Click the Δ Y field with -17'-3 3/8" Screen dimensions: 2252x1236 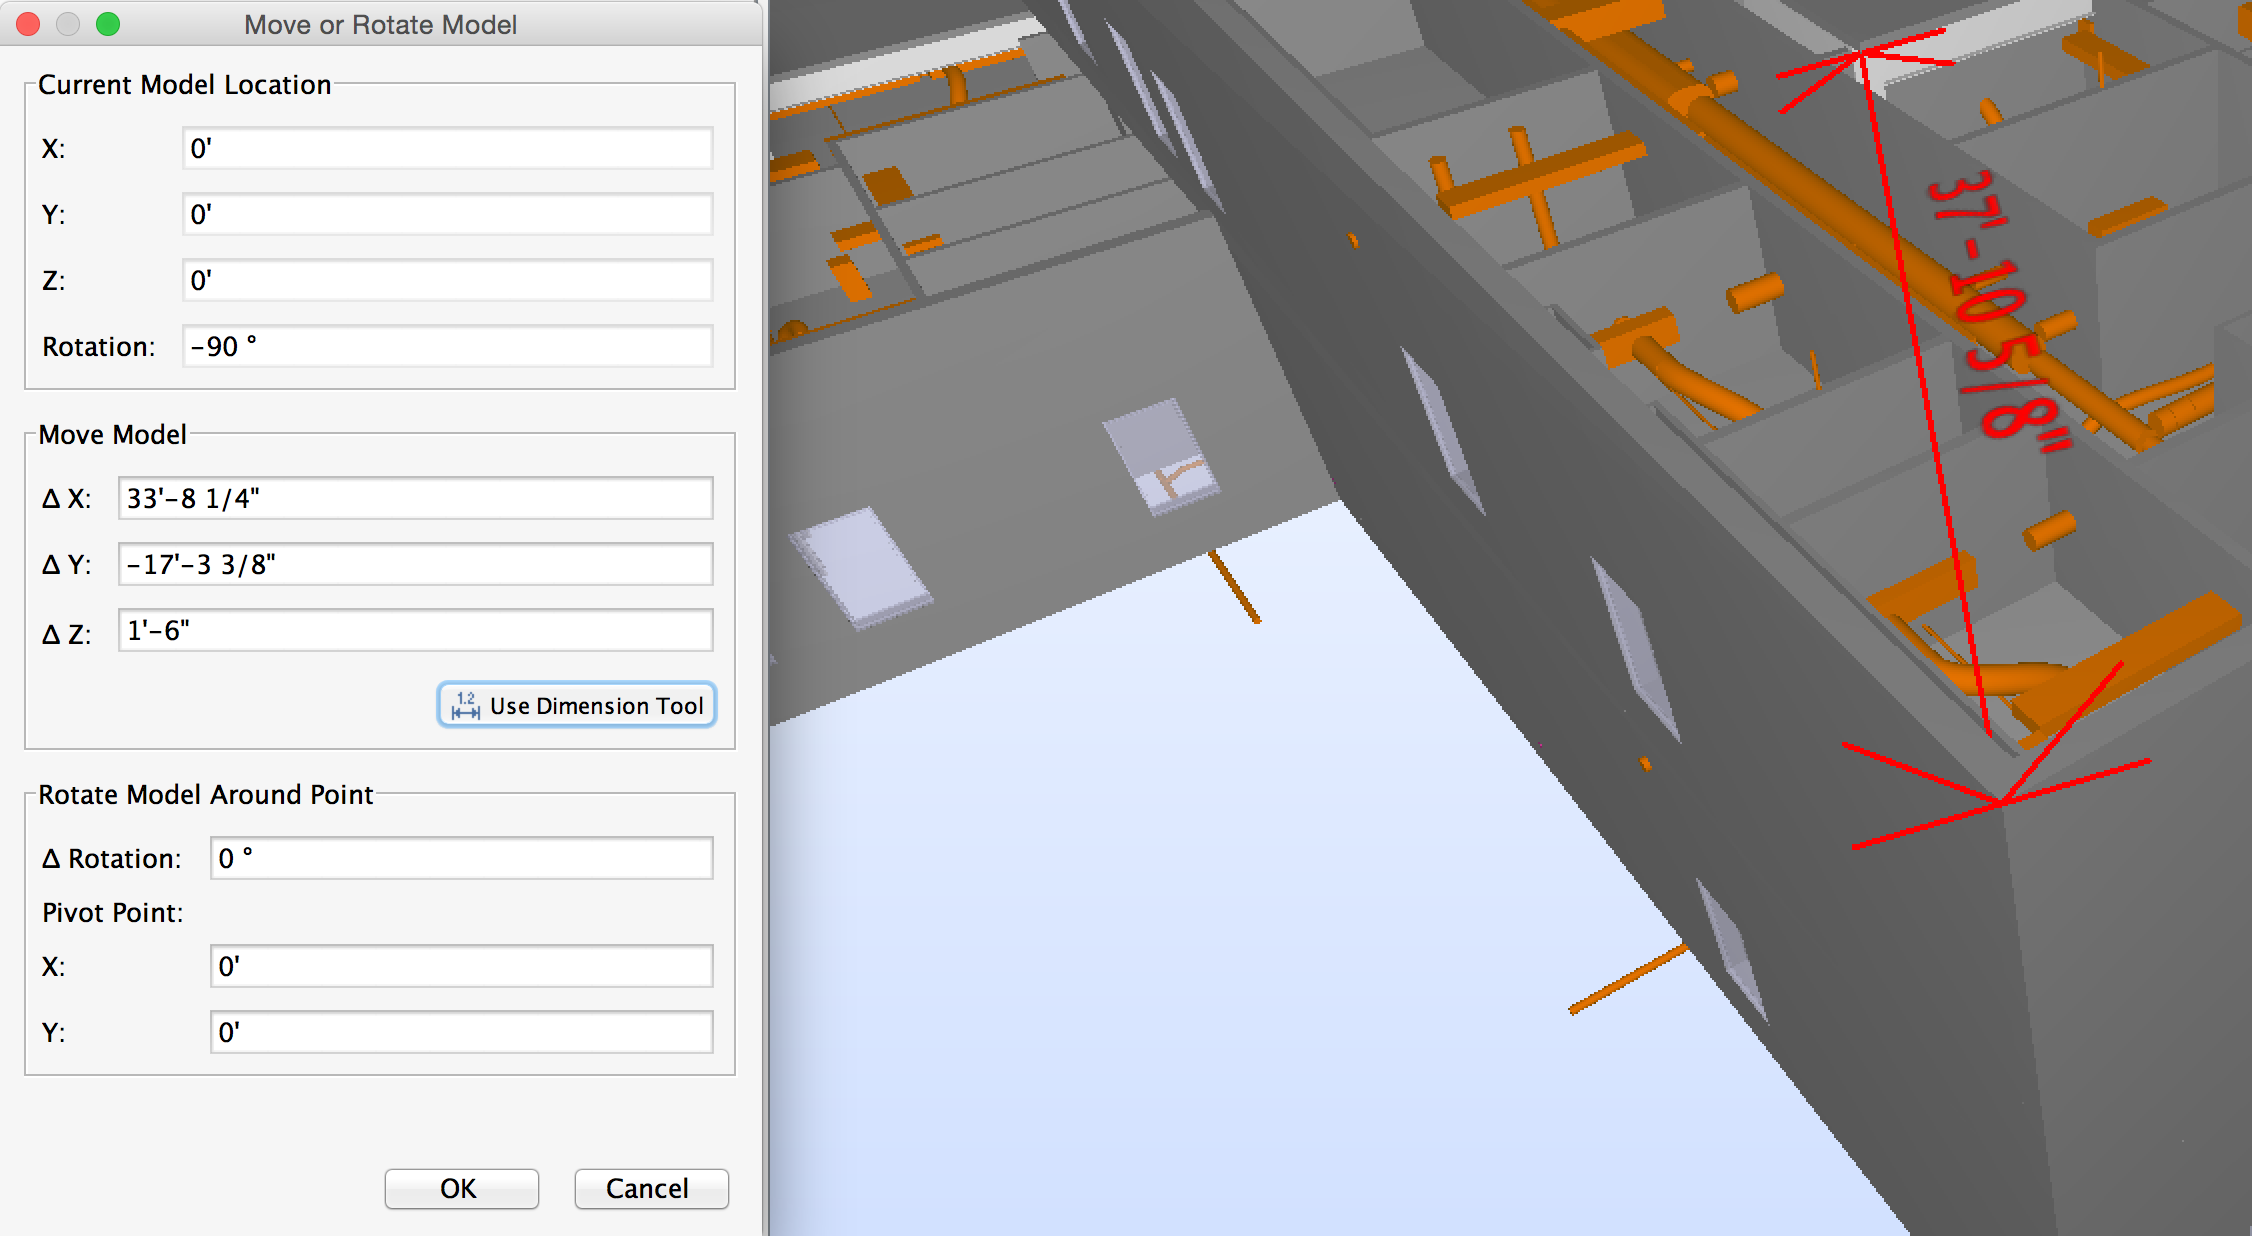414,564
